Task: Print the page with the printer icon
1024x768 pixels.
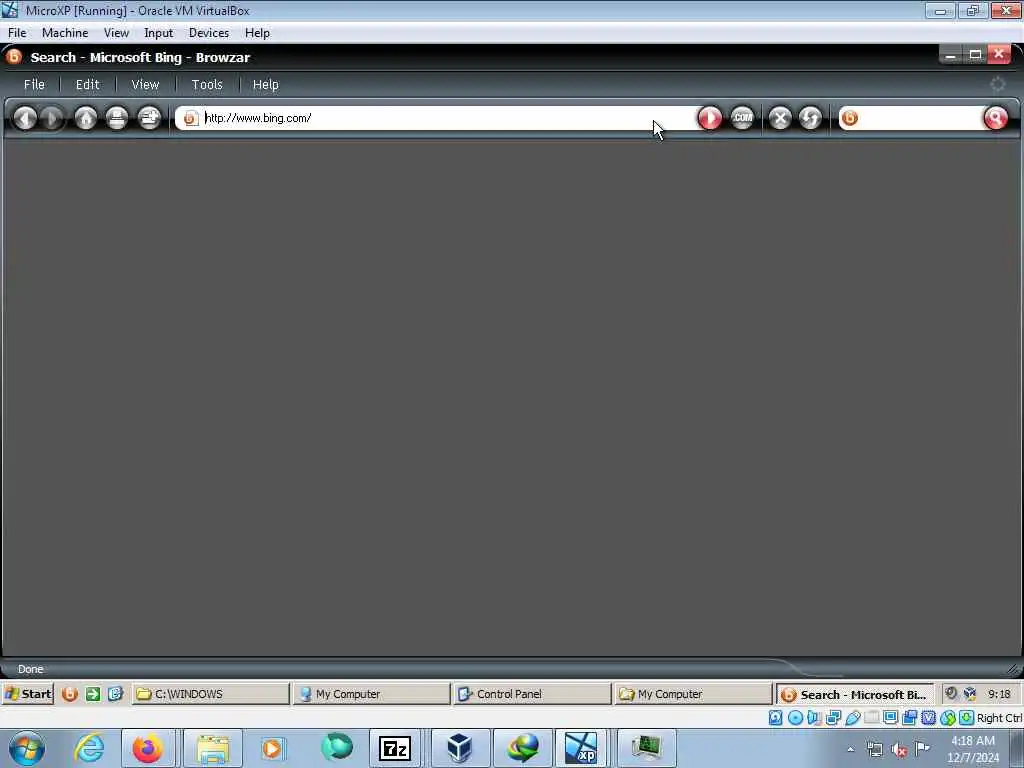Action: click(118, 118)
